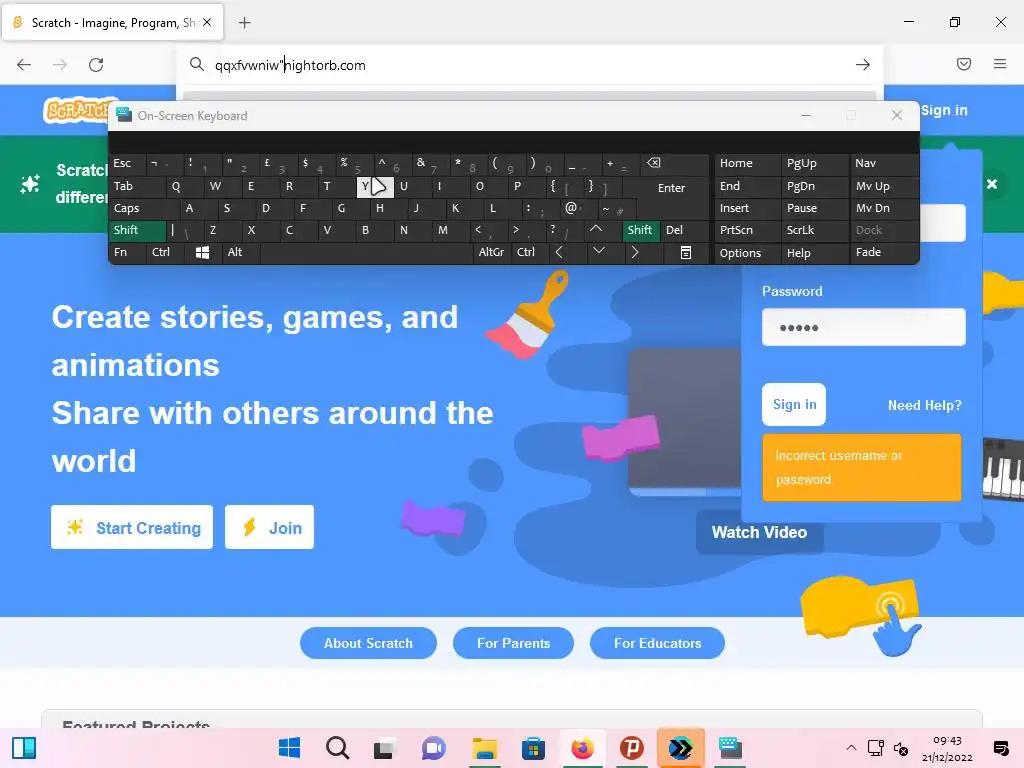Switch to Firefox in taskbar
Viewport: 1024px width, 768px height.
[582, 748]
